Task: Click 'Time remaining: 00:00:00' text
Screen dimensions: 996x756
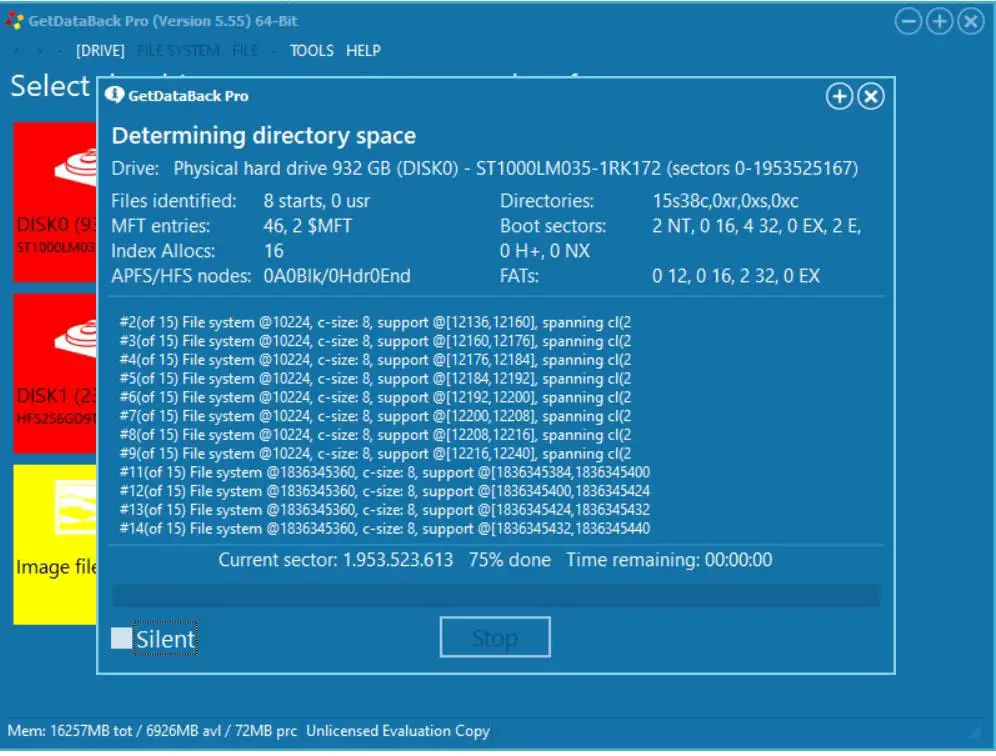Action: (x=669, y=560)
